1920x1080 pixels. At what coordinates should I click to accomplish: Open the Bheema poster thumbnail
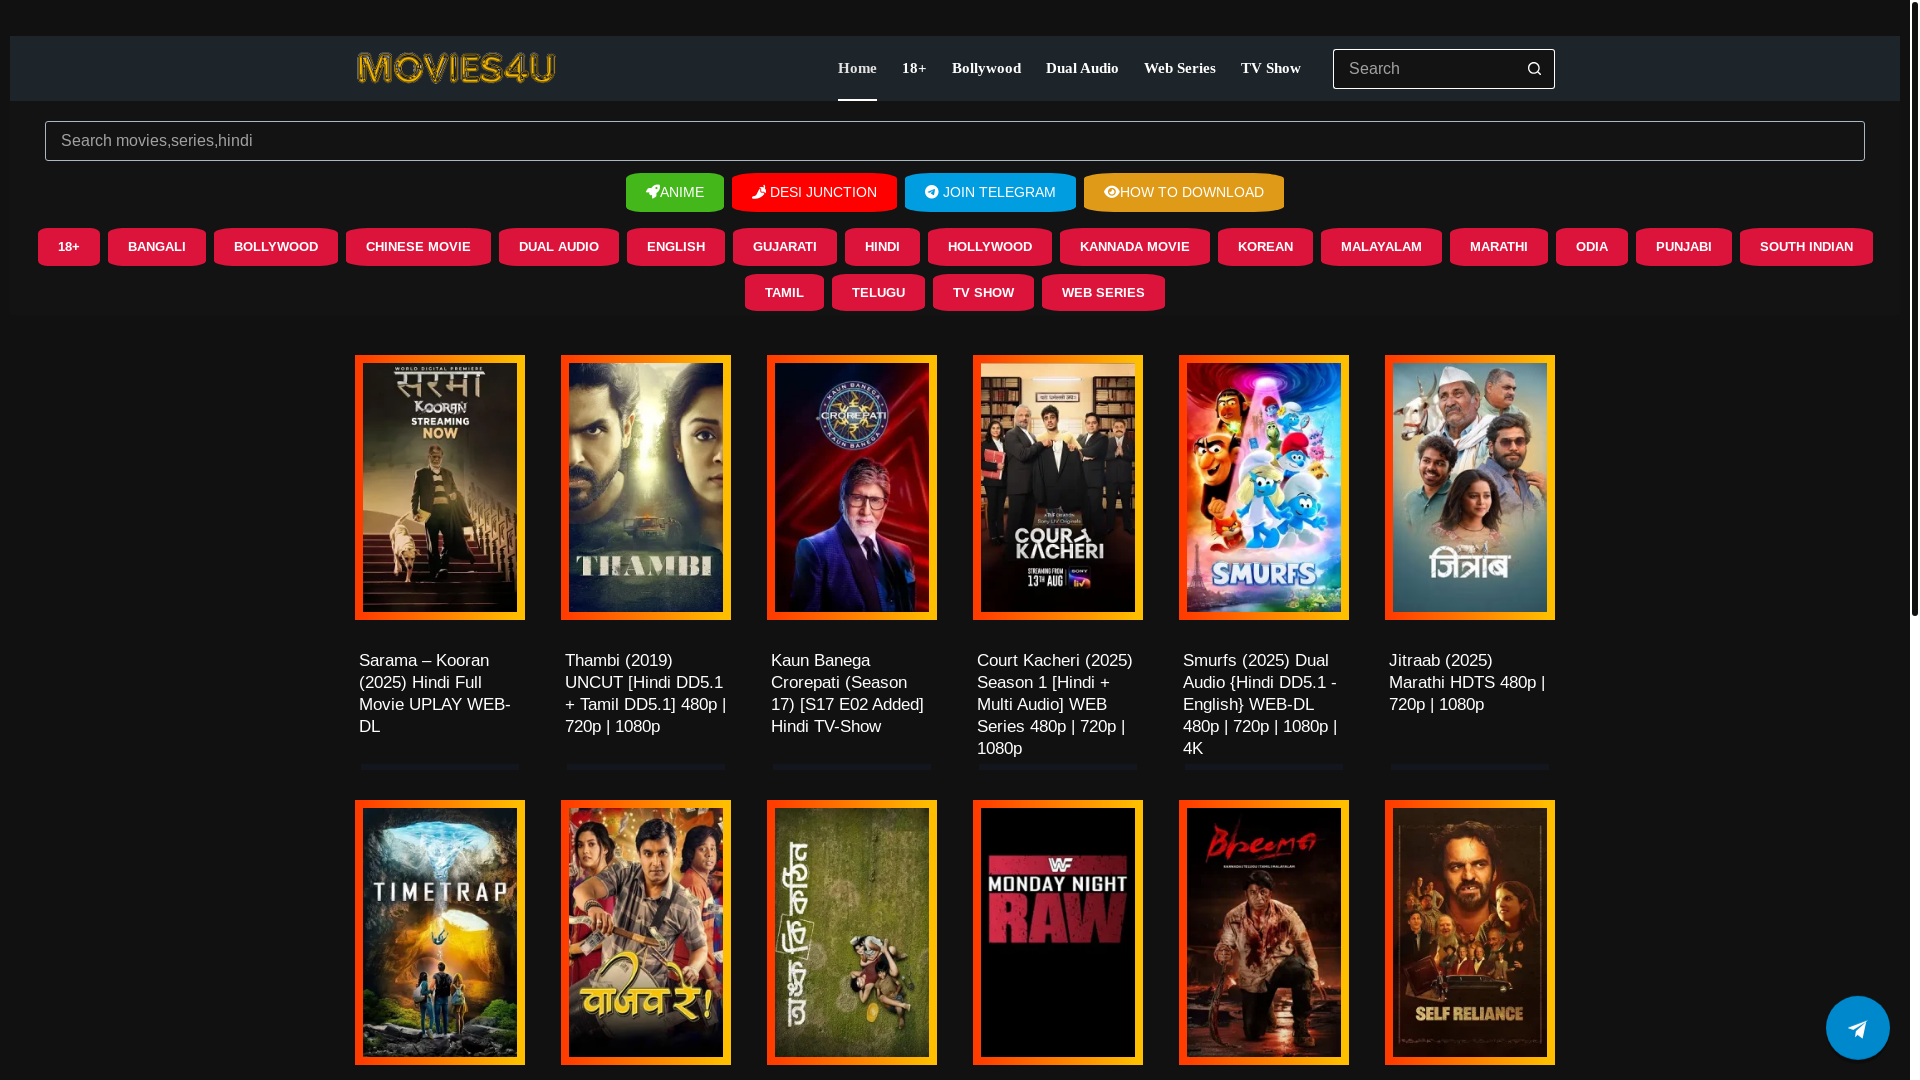pos(1264,932)
